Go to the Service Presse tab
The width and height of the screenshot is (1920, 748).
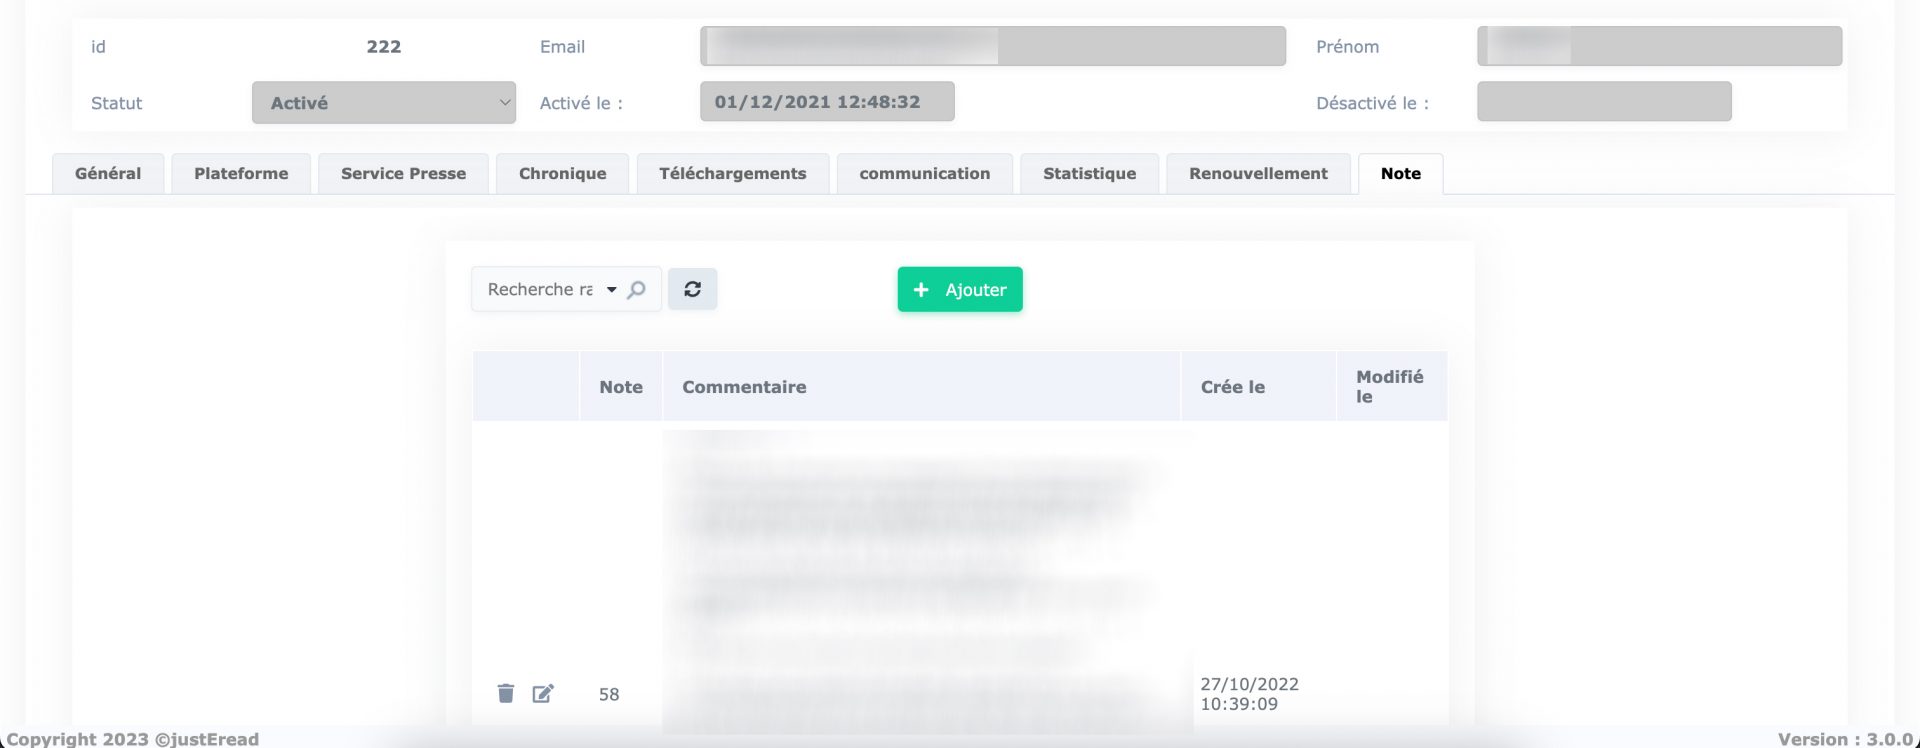click(403, 174)
